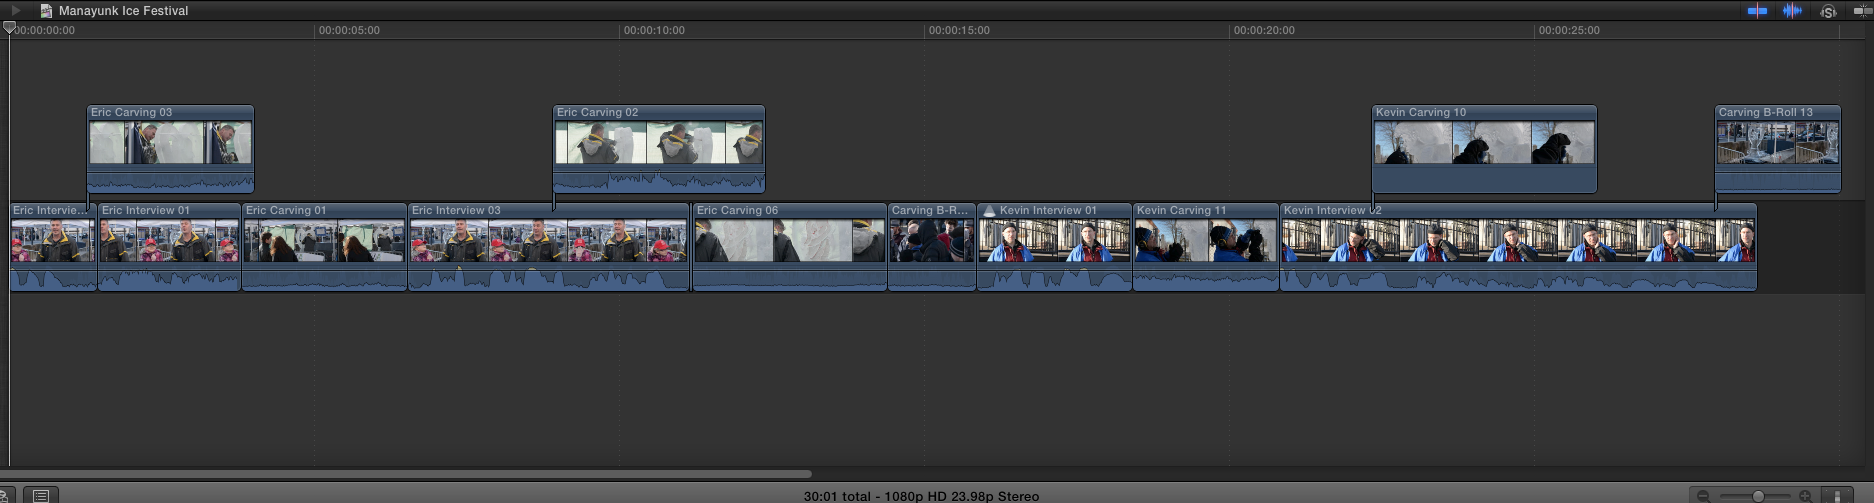Click the zoom out magnifier icon
Viewport: 1874px width, 503px height.
coord(1704,496)
